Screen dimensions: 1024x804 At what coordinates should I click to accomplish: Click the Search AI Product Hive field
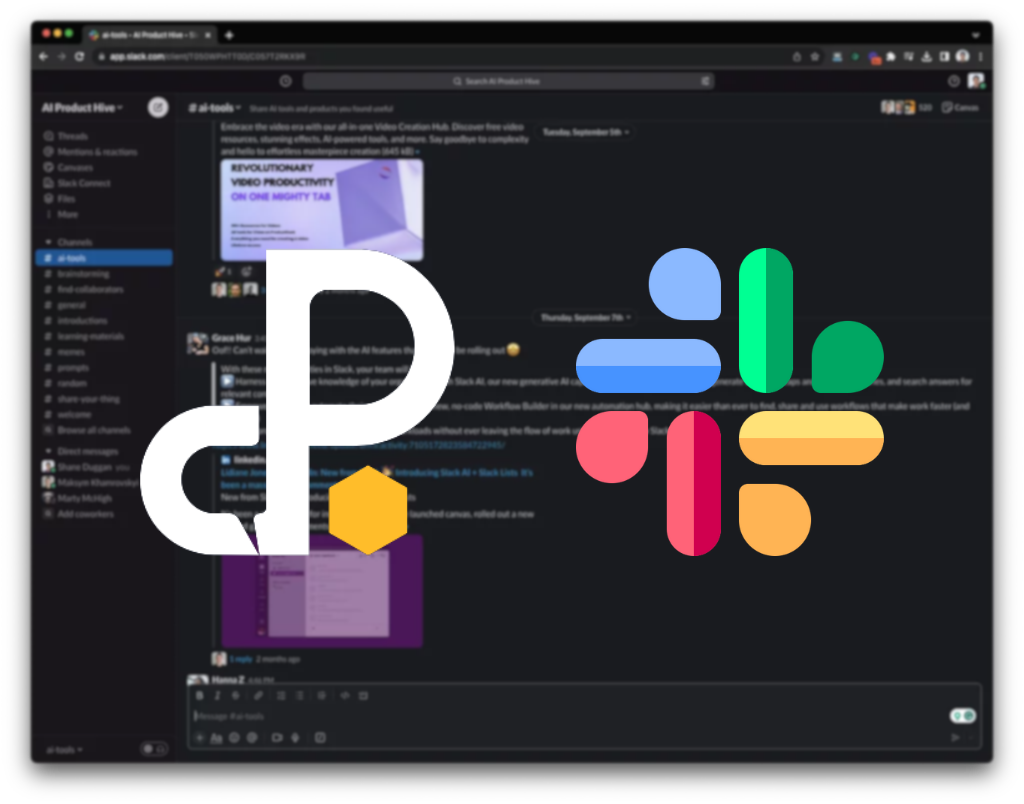(508, 81)
